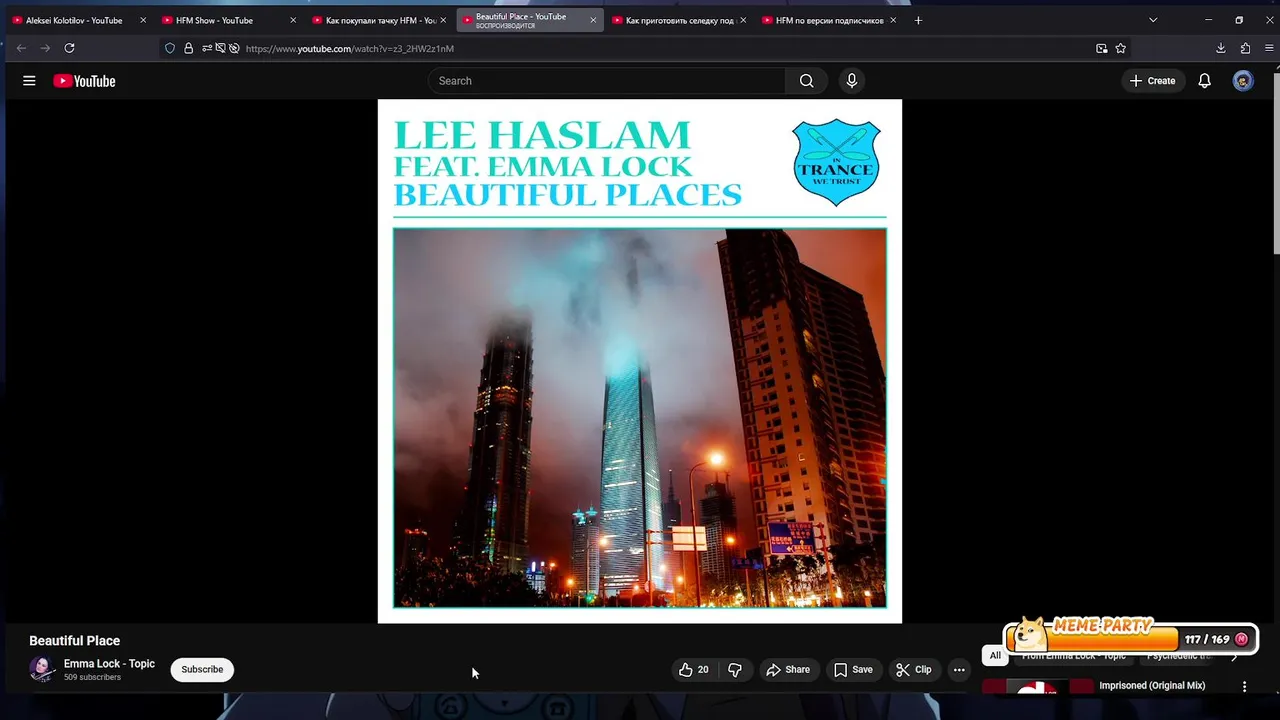Switch to HFM Show - YouTube tab
This screenshot has height=720, width=1280.
click(229, 20)
